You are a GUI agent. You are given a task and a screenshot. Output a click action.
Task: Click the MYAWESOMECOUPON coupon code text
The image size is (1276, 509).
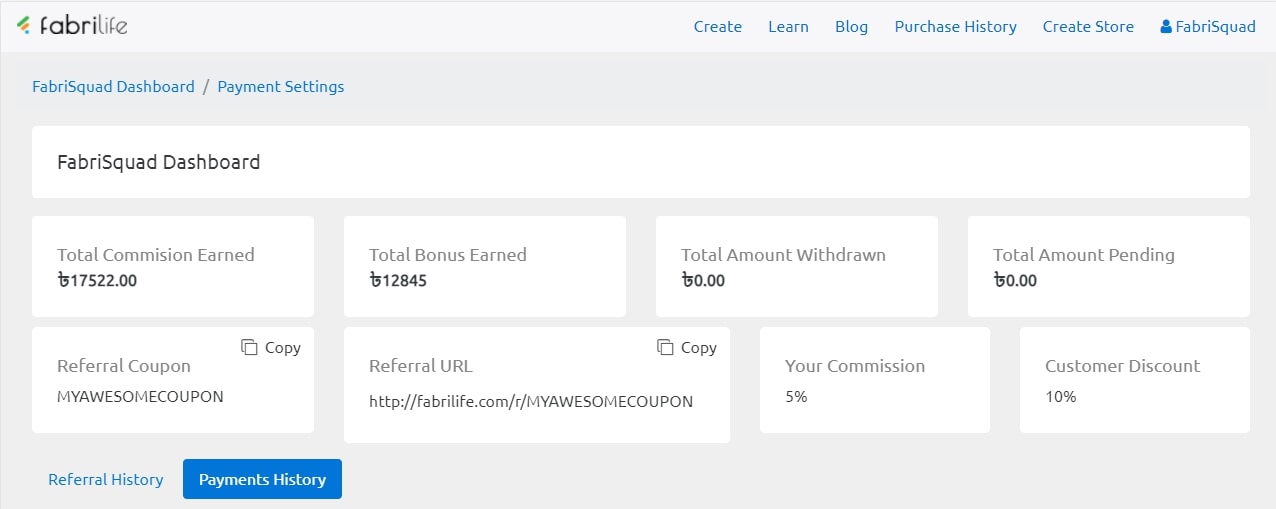click(x=140, y=396)
